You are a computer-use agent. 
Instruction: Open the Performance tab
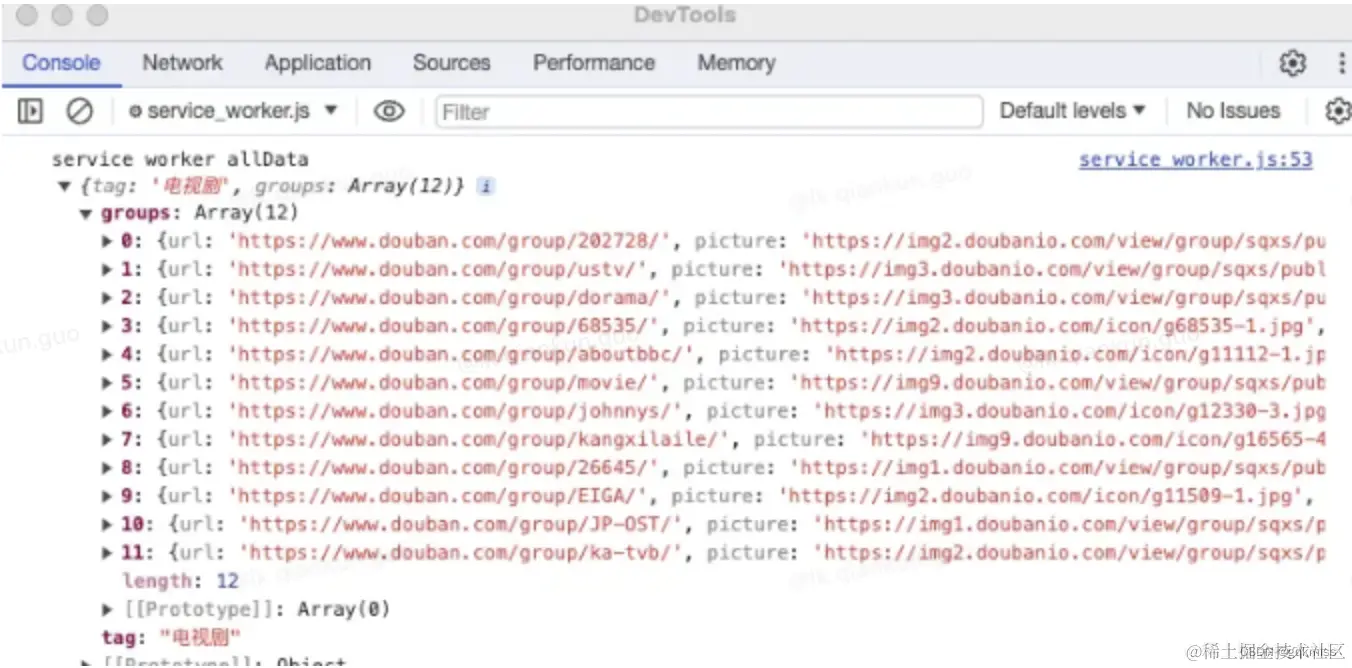click(593, 63)
